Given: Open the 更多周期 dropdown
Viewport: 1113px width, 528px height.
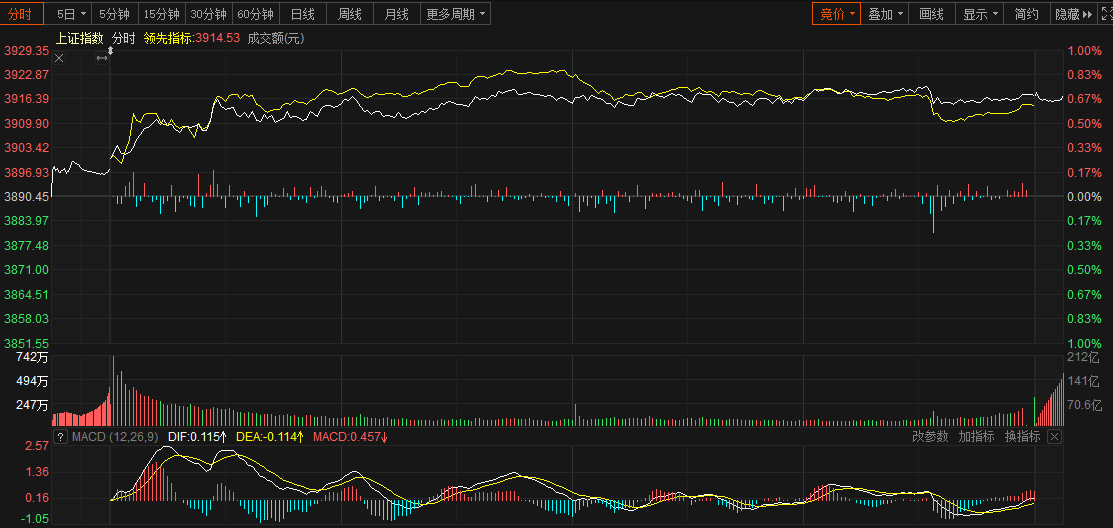Looking at the screenshot, I should tap(455, 14).
